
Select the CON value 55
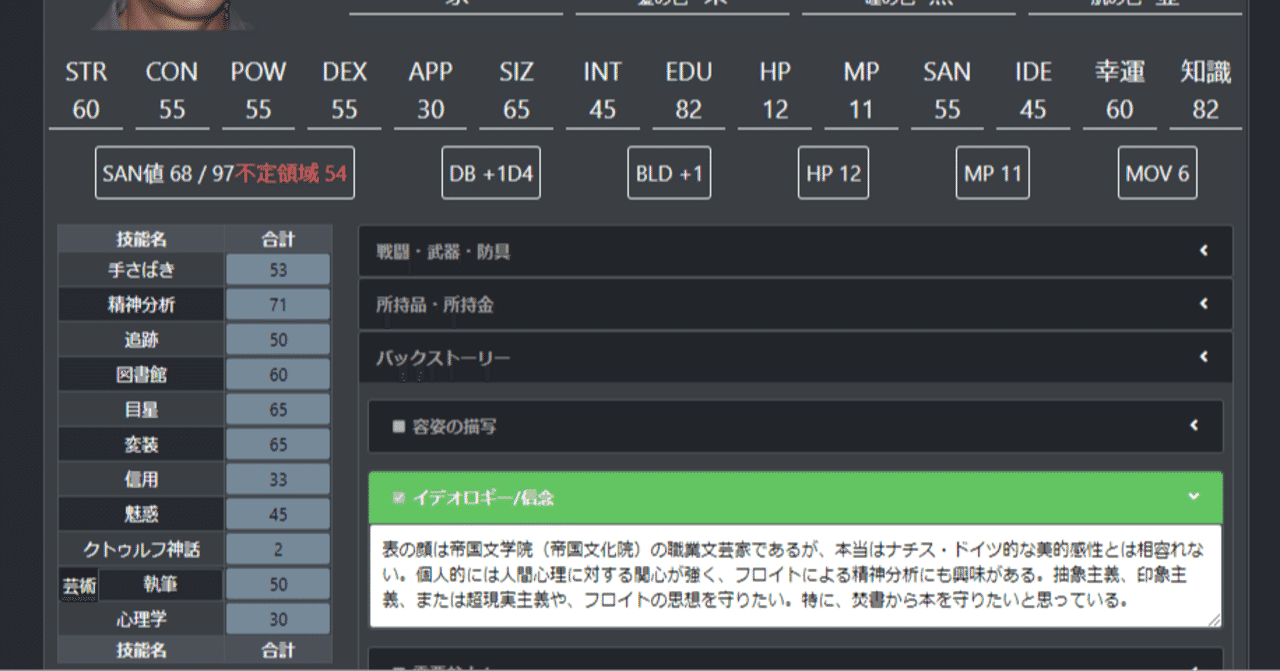click(x=172, y=110)
